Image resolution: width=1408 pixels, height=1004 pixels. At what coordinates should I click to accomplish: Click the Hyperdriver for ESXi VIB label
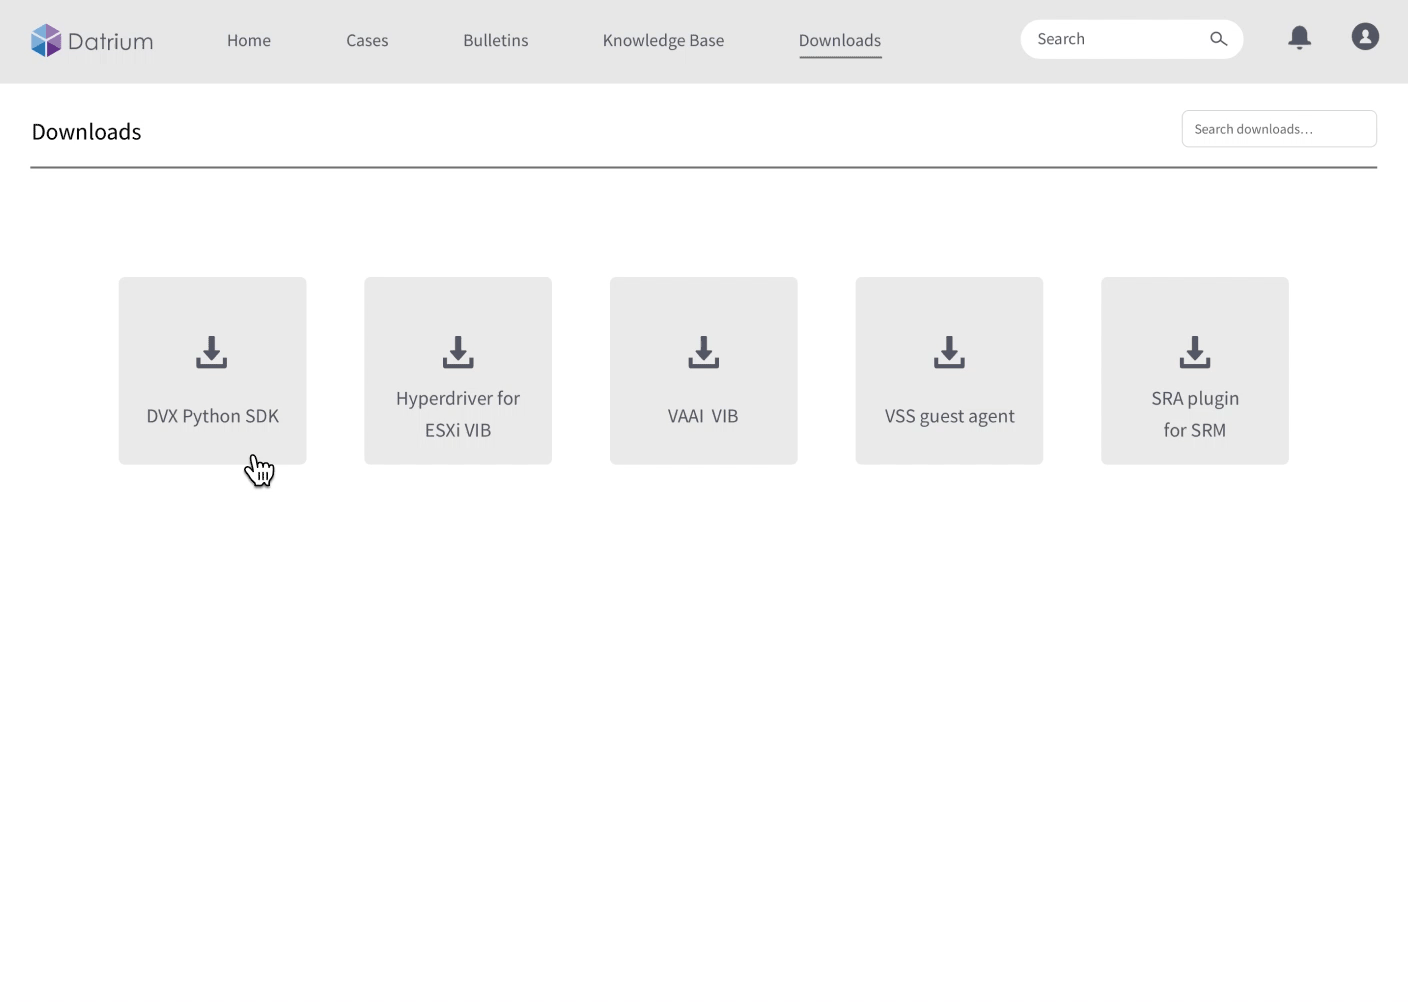[x=458, y=414]
